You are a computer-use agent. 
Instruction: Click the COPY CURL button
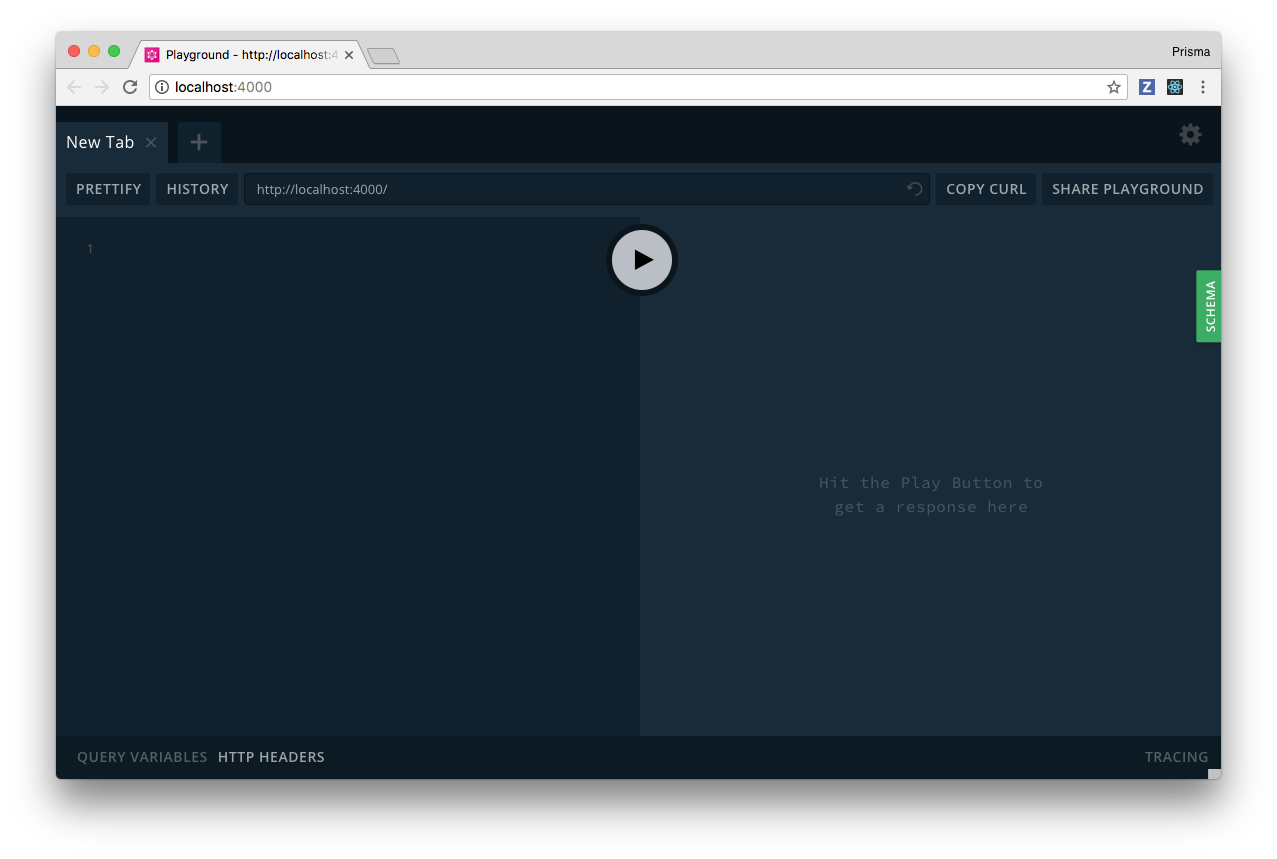tap(985, 189)
